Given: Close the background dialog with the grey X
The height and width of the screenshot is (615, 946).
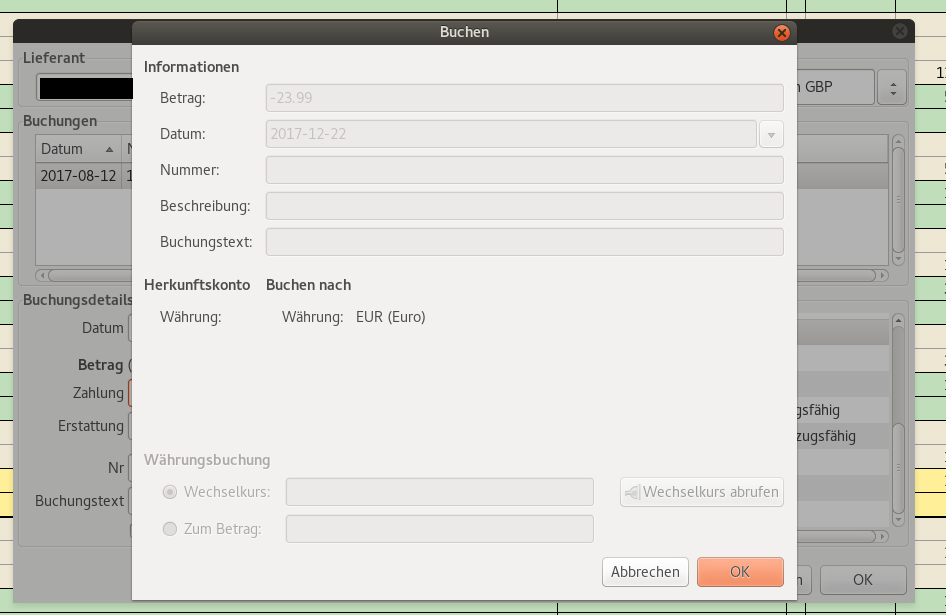Looking at the screenshot, I should (x=901, y=32).
